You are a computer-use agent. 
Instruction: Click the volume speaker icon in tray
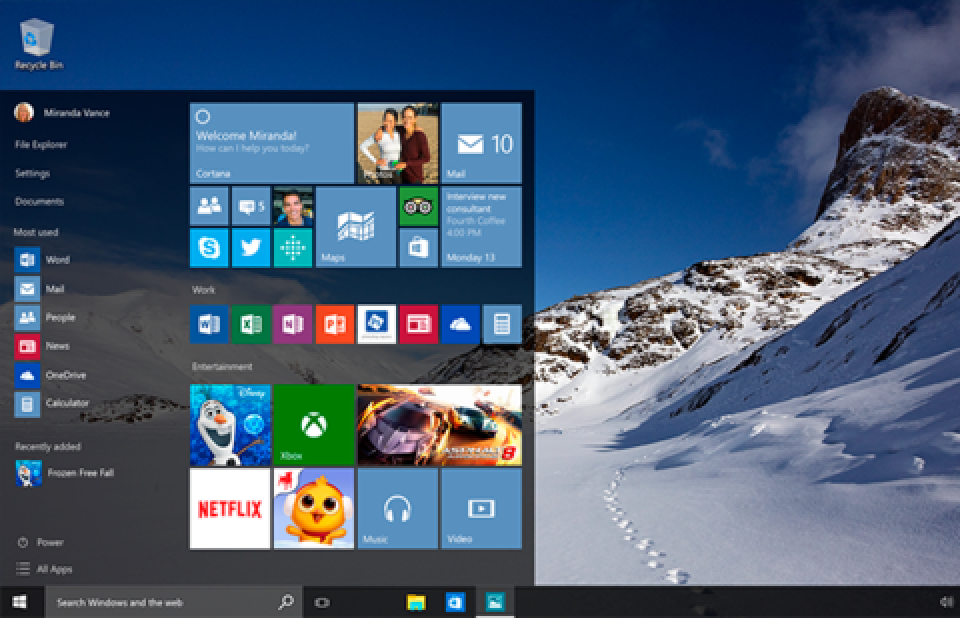click(947, 603)
